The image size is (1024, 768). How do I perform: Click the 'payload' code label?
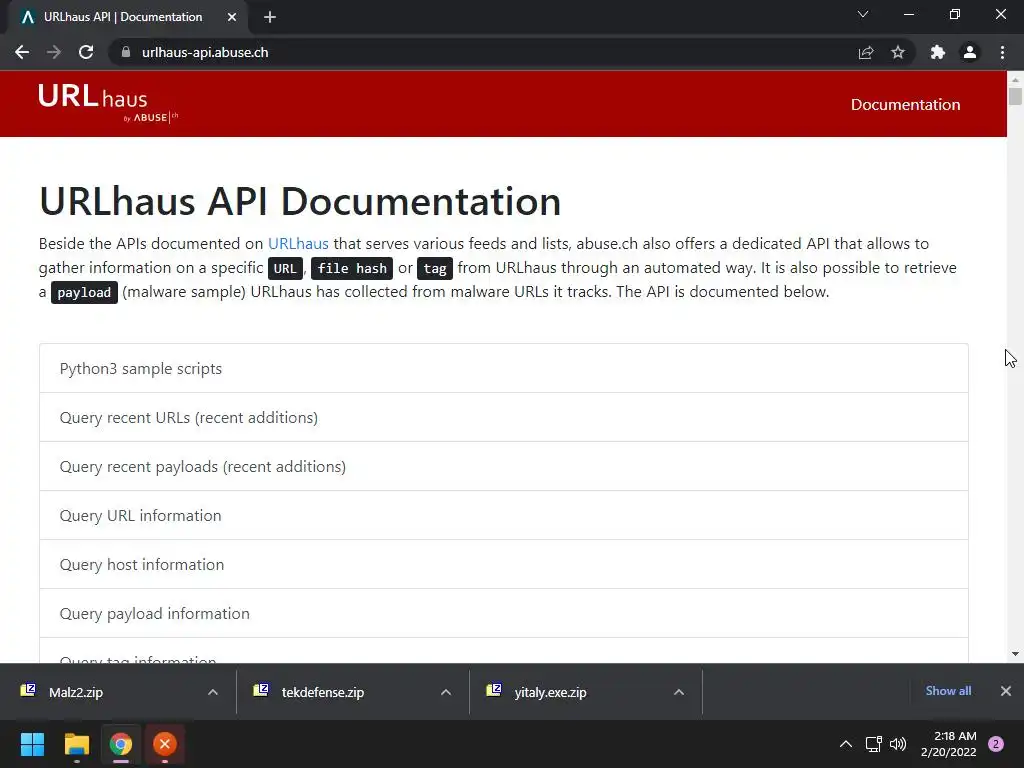[x=84, y=293]
